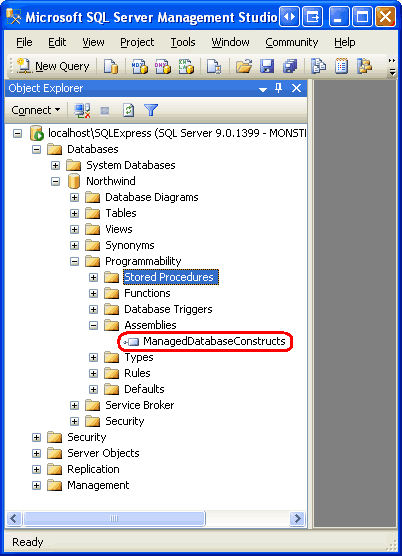Click the Northwind database cylinder icon

(73, 181)
